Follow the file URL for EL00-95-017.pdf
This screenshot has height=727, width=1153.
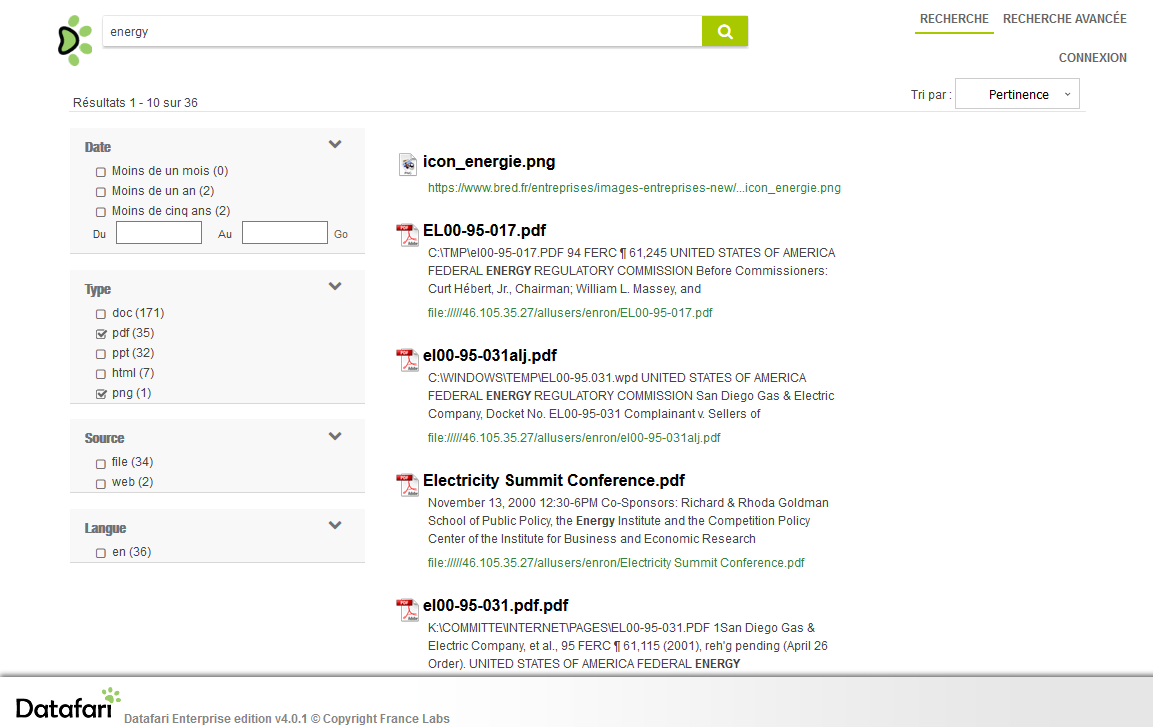point(570,313)
